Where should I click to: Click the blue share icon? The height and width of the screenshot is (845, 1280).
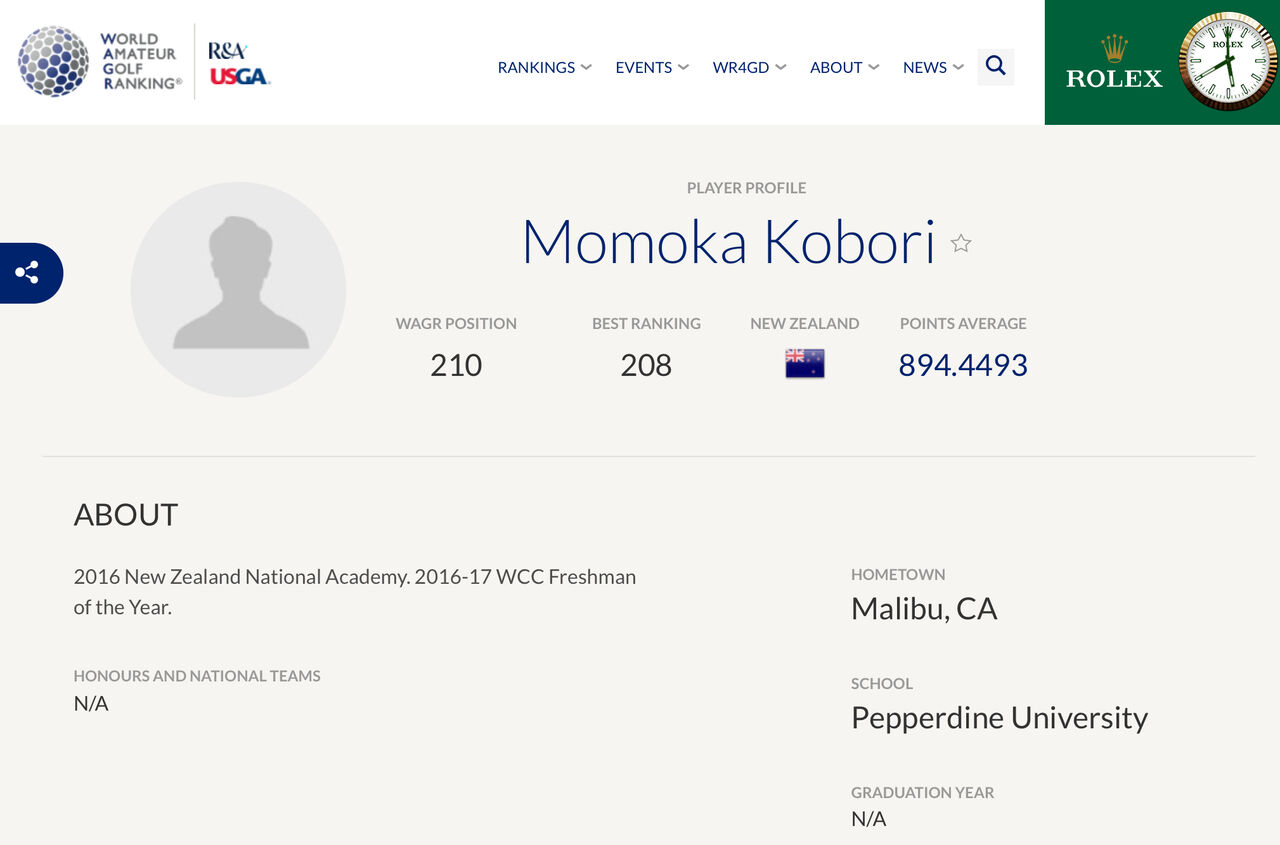(28, 272)
